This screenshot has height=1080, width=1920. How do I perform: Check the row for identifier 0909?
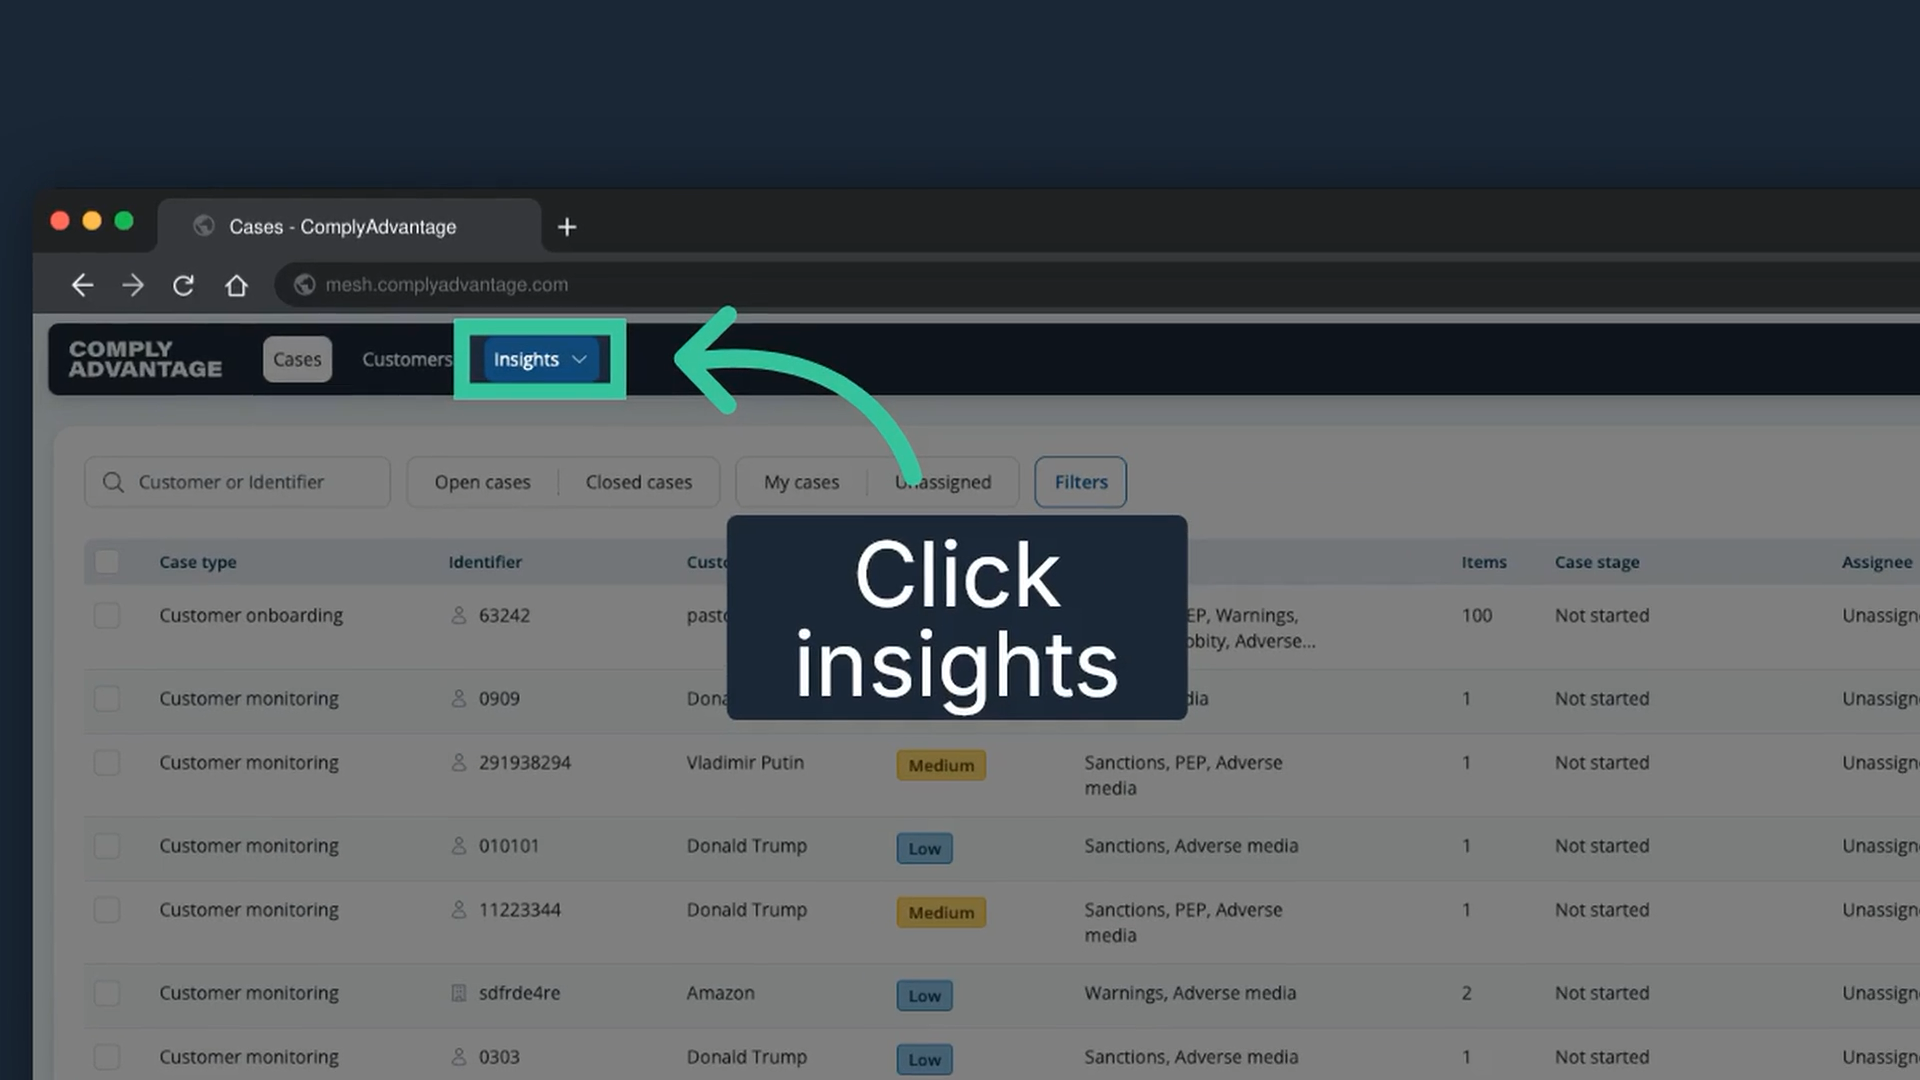[107, 698]
